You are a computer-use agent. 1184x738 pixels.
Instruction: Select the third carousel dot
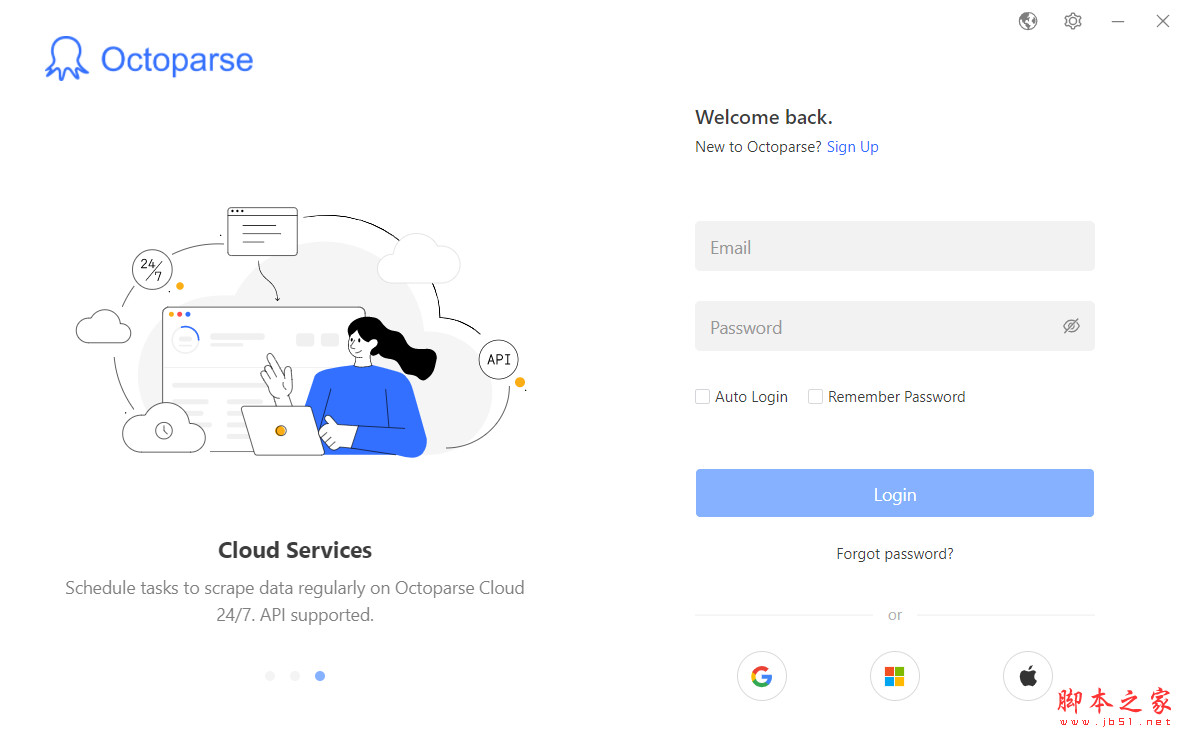click(x=320, y=676)
